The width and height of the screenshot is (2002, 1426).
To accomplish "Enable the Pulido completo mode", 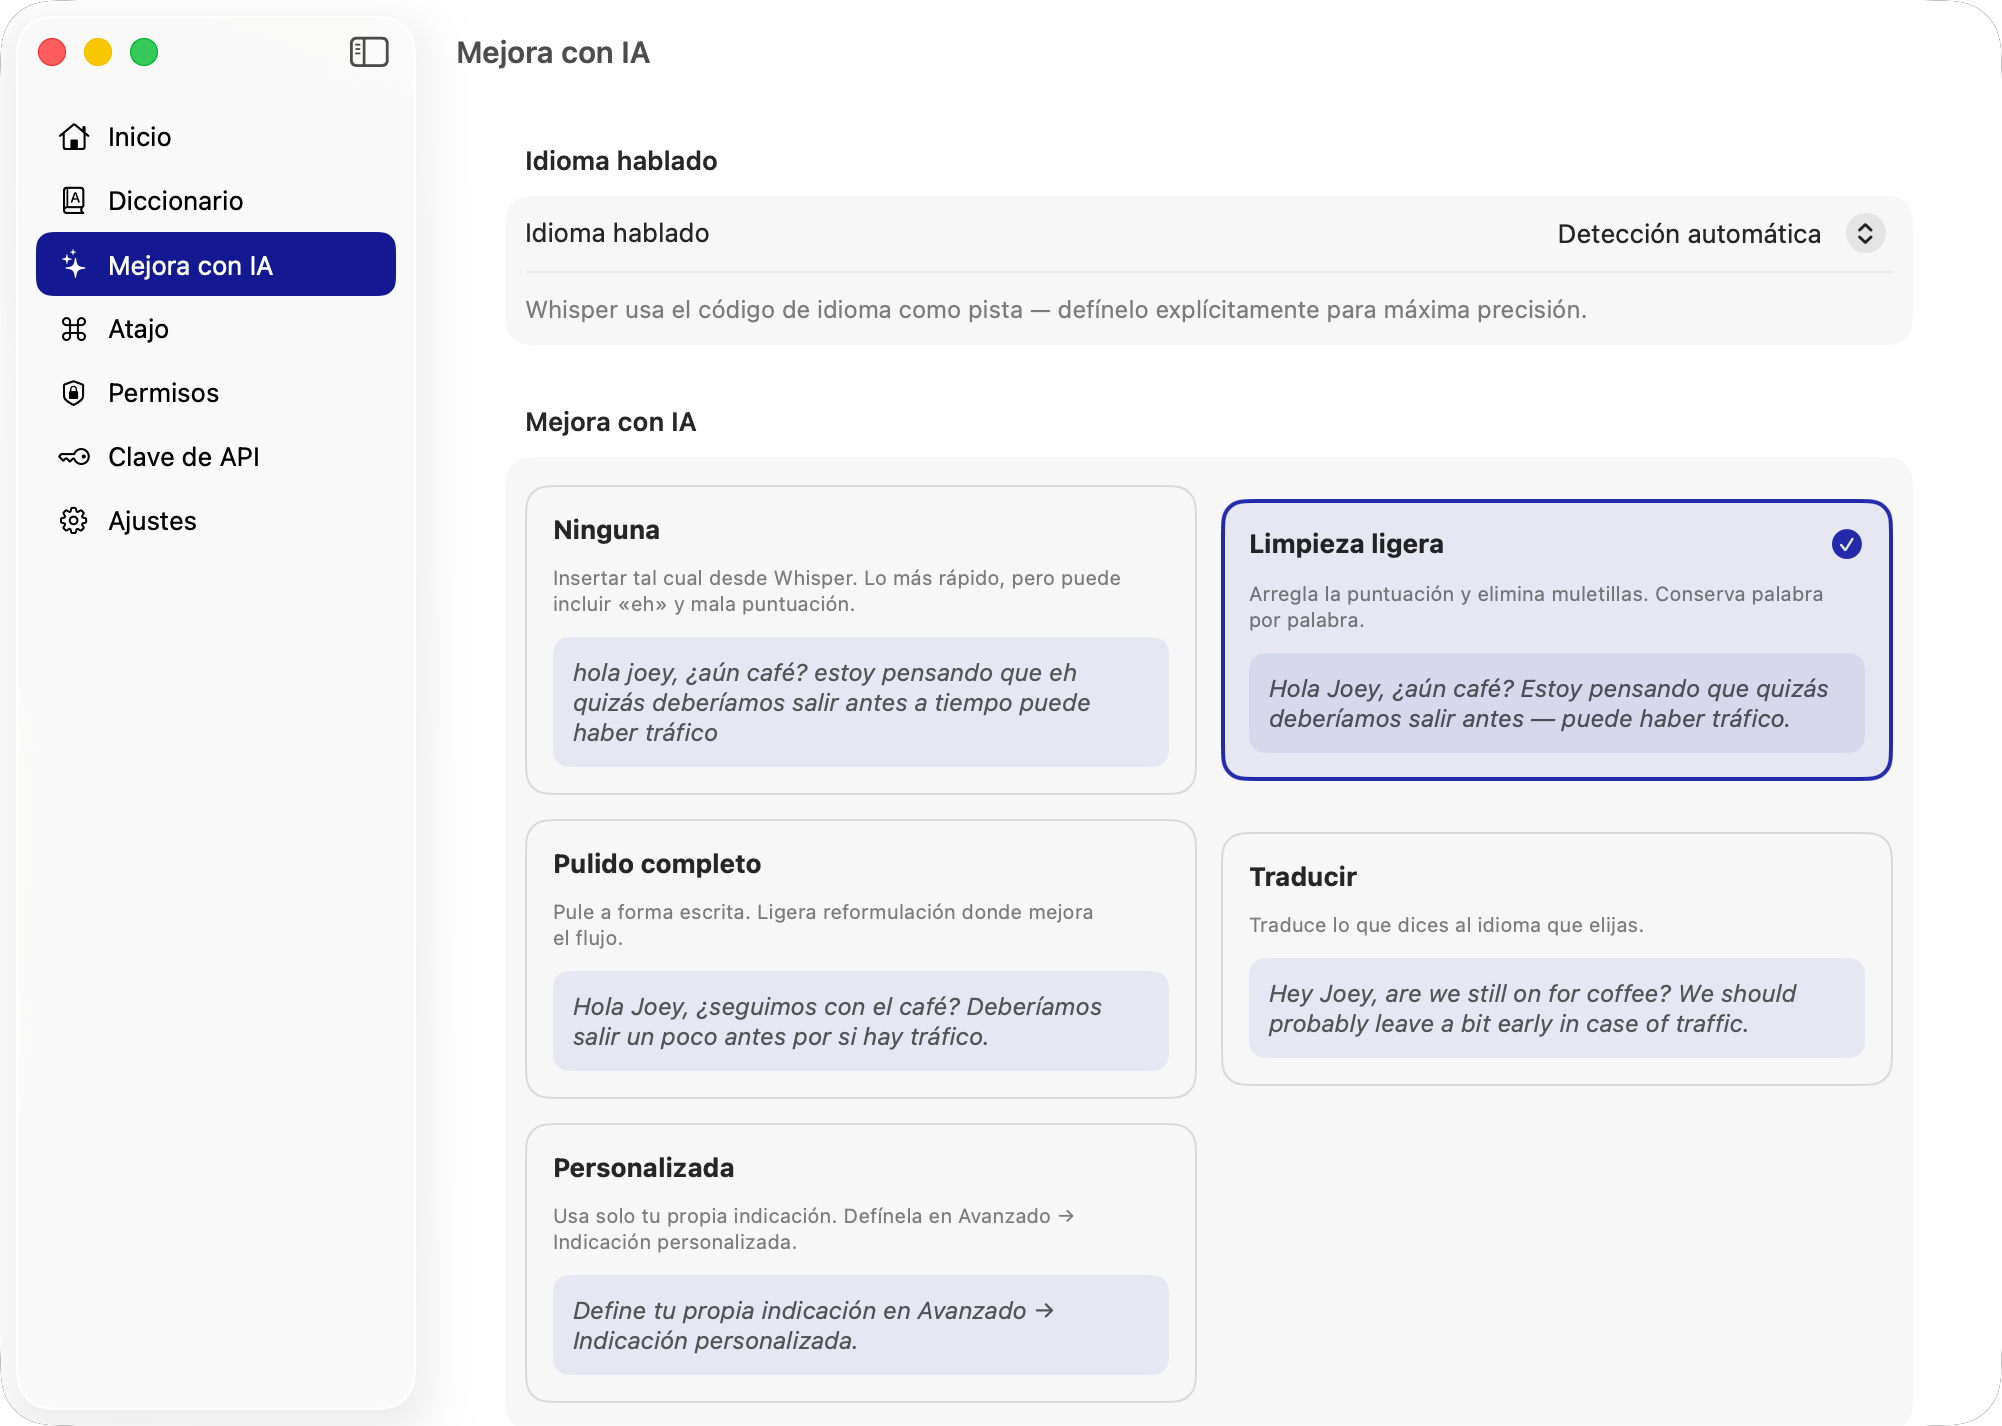I will [860, 960].
